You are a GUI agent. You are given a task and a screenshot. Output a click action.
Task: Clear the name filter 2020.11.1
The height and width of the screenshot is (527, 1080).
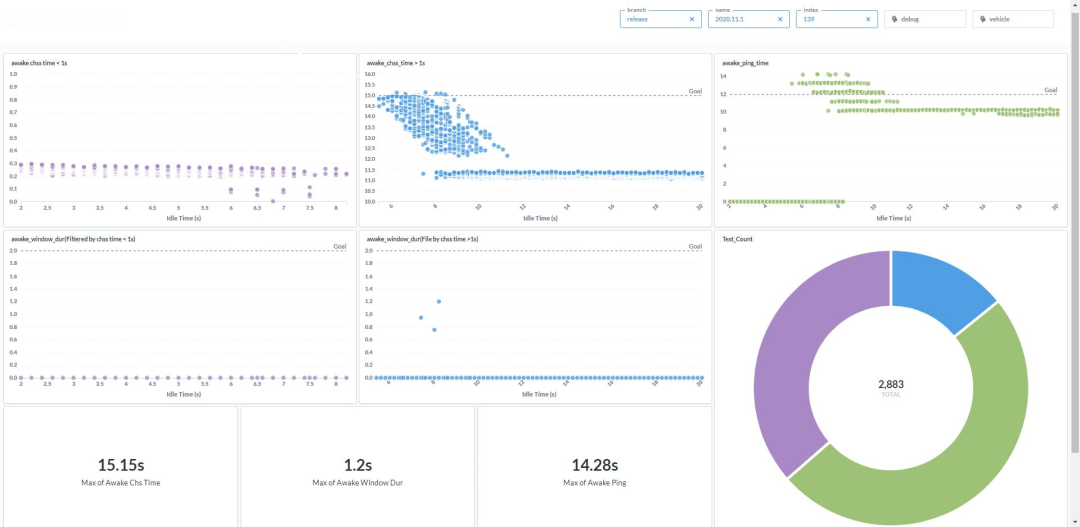pos(779,19)
